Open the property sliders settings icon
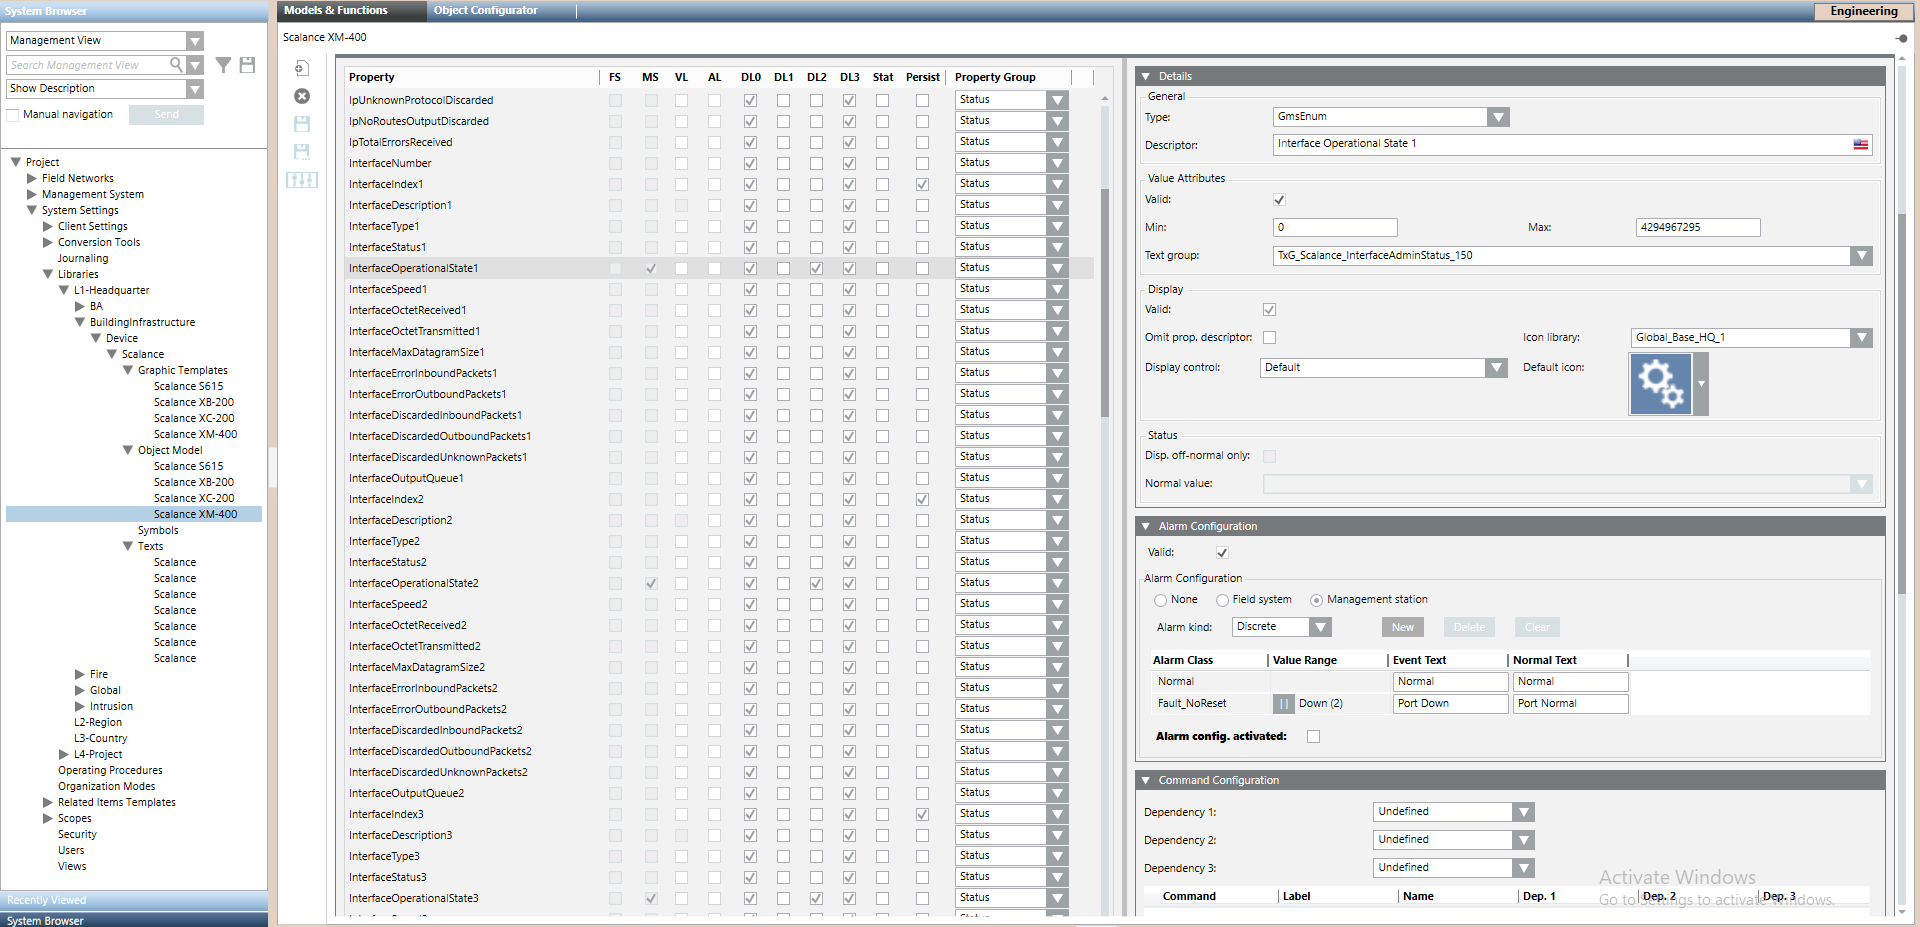This screenshot has height=927, width=1920. pyautogui.click(x=301, y=180)
